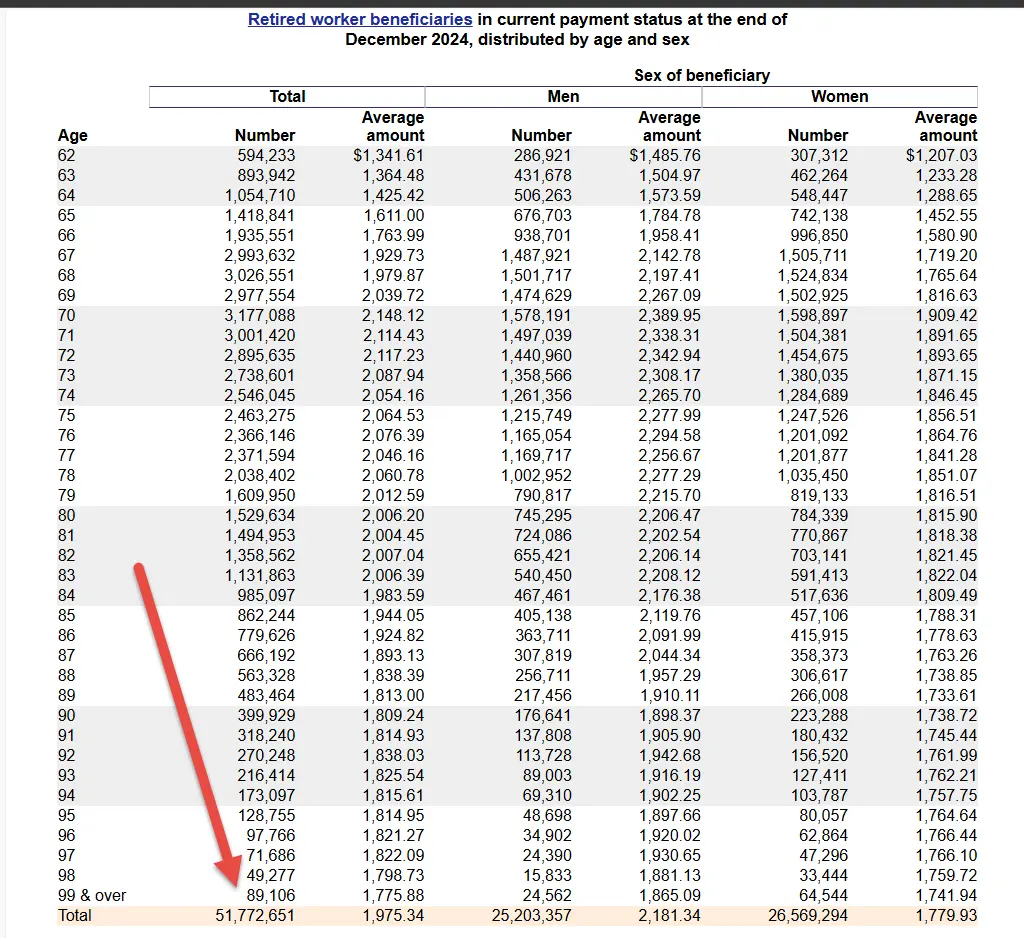This screenshot has width=1024, height=938.
Task: Click the Age column header
Action: point(73,135)
